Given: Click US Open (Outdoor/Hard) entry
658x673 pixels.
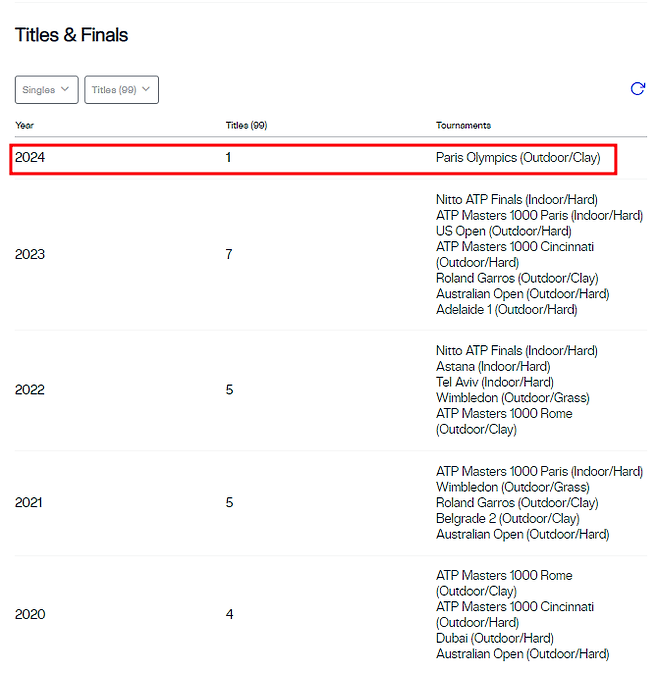Looking at the screenshot, I should coord(503,231).
